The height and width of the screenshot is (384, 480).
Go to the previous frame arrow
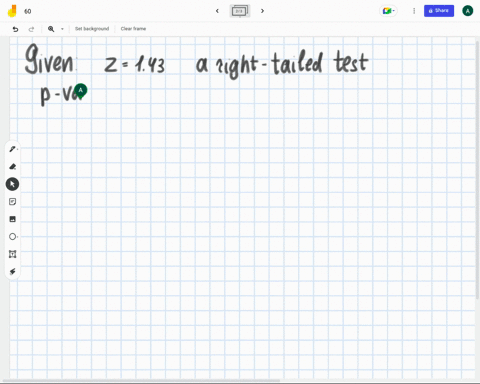click(217, 11)
